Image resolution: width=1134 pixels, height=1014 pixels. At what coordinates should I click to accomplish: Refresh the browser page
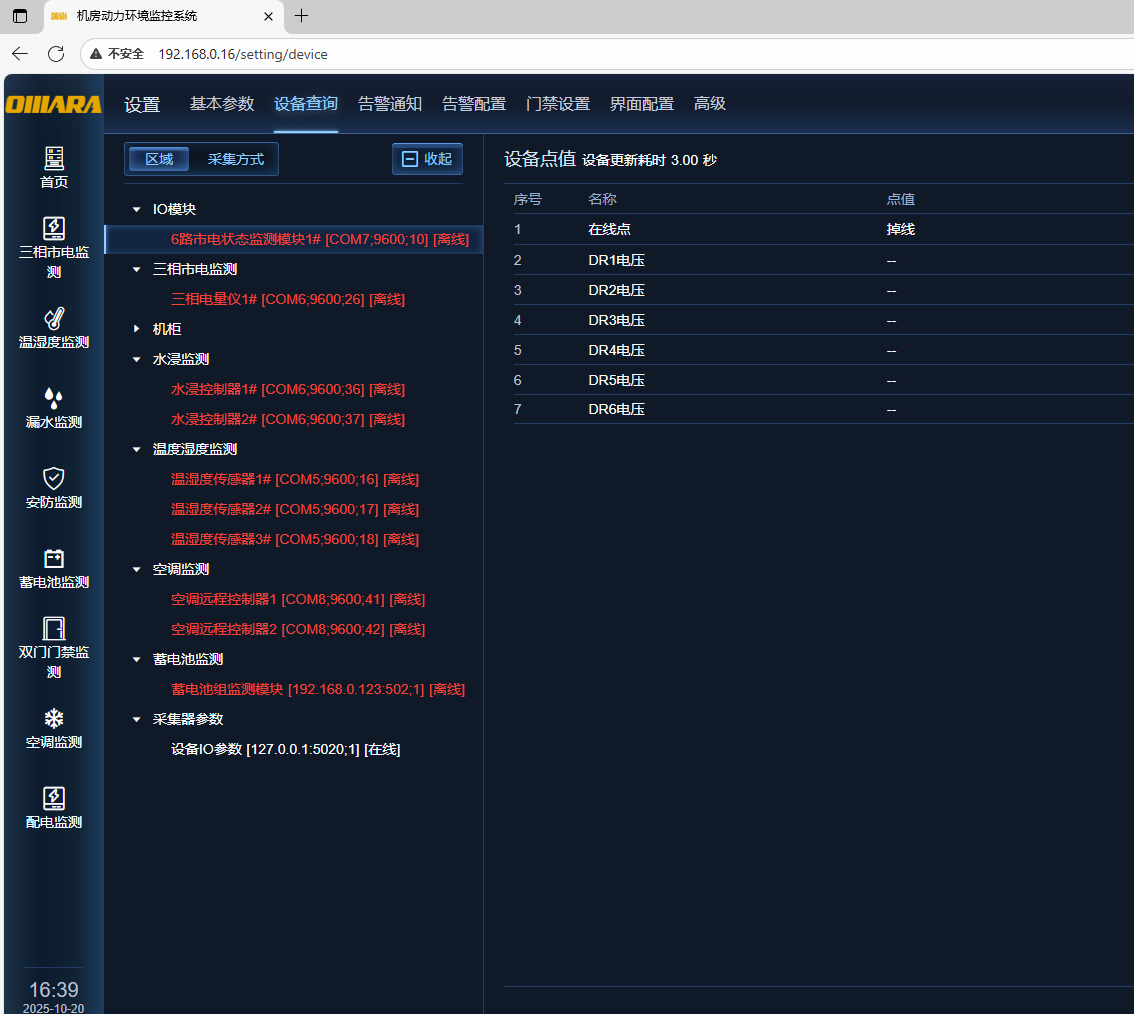56,54
